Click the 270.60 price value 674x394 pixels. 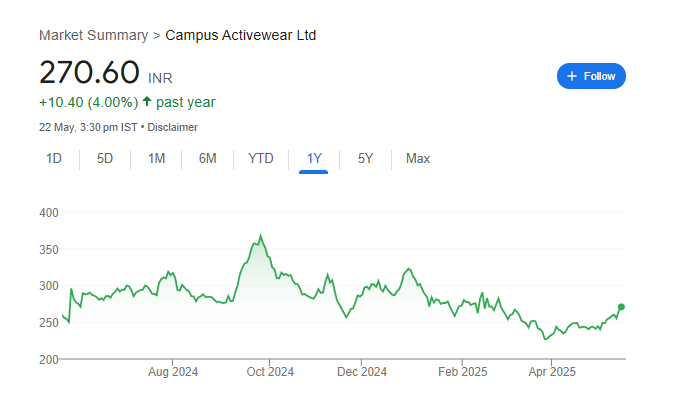(x=89, y=72)
